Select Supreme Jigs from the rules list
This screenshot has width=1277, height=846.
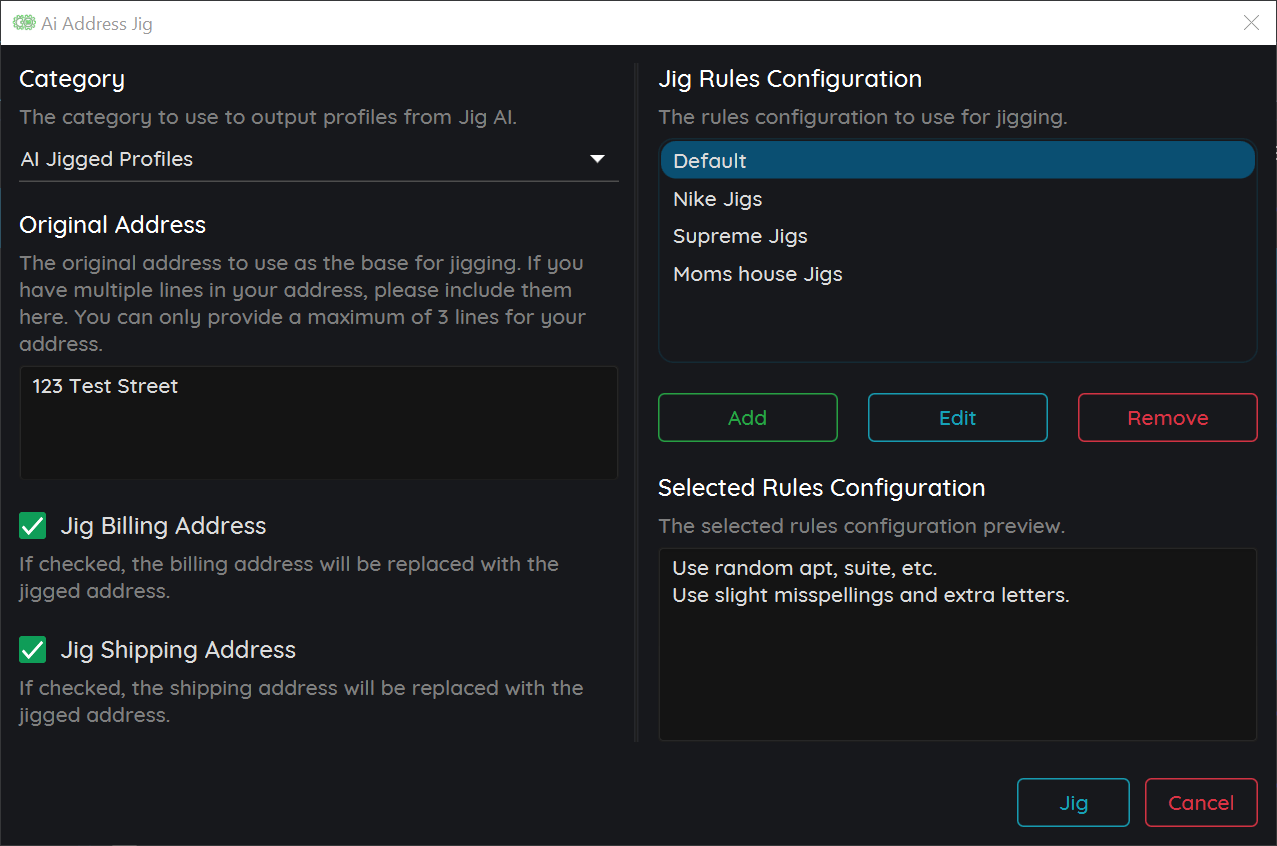tap(740, 236)
